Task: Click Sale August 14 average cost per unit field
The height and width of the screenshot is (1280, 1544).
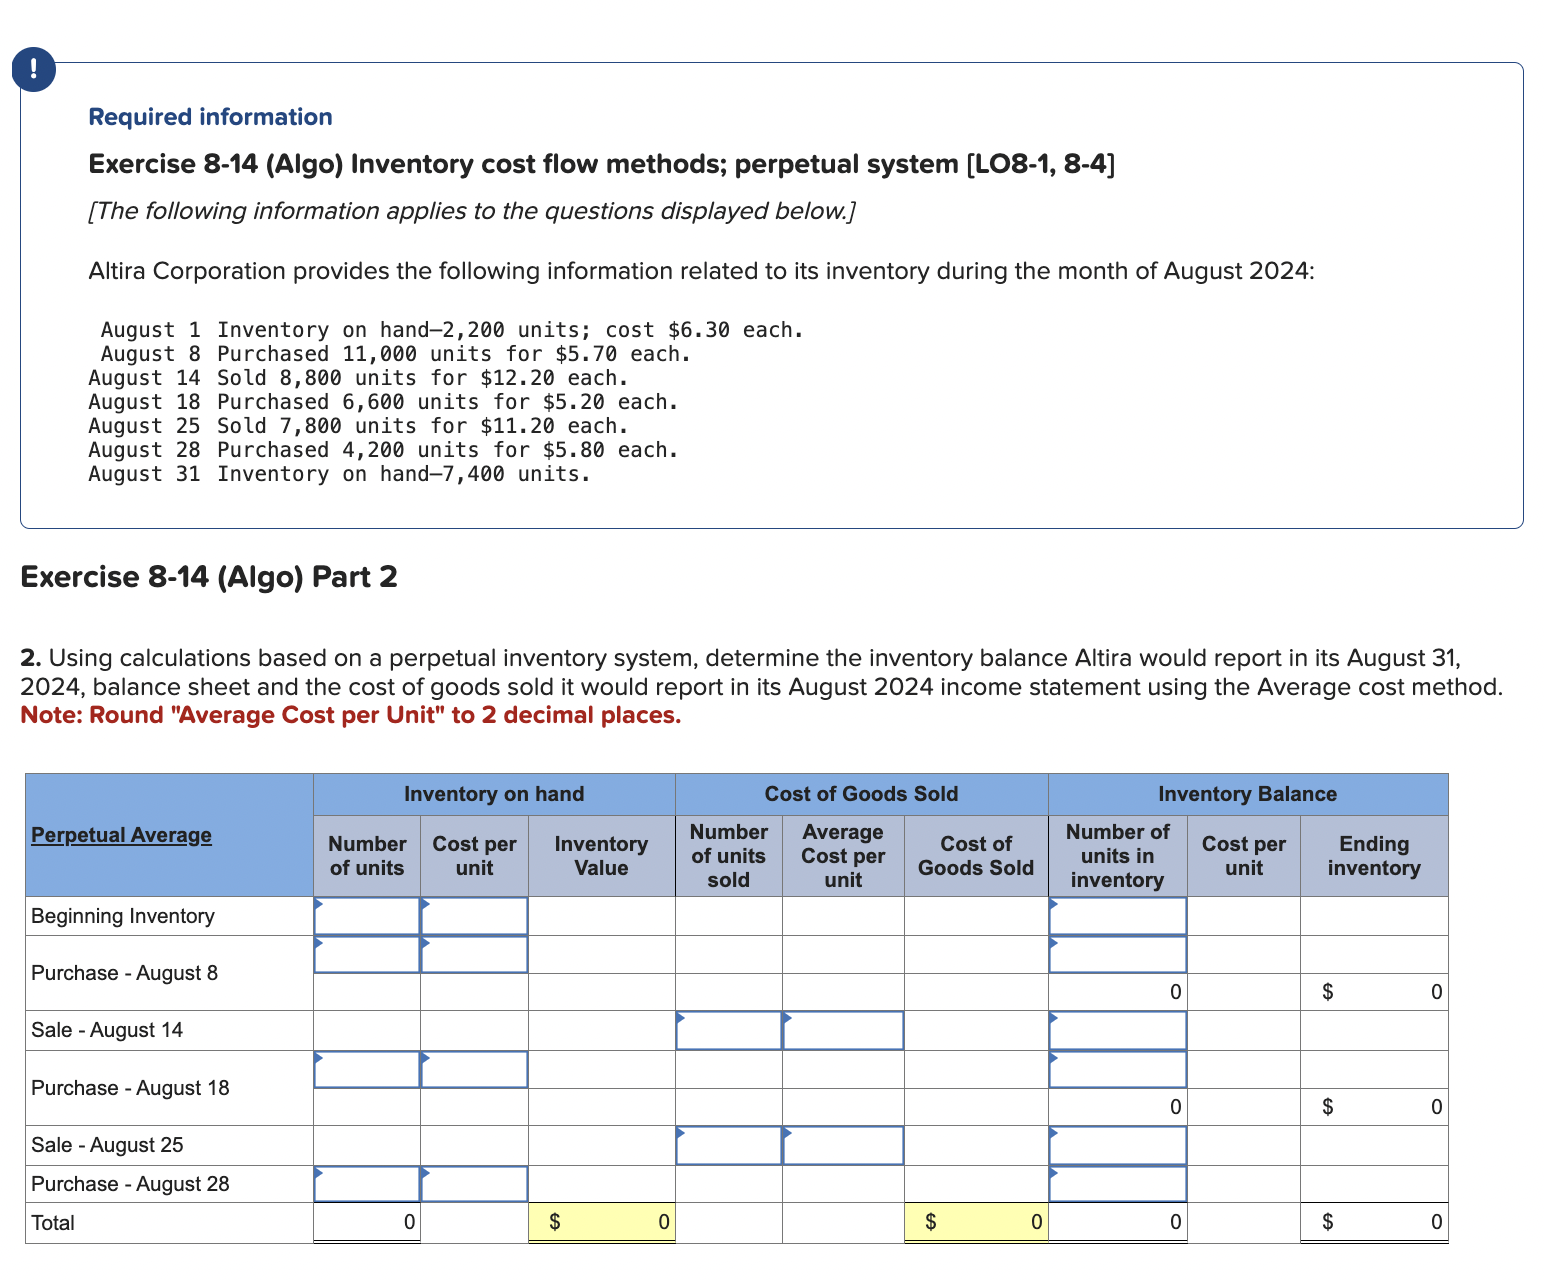Action: (842, 1030)
